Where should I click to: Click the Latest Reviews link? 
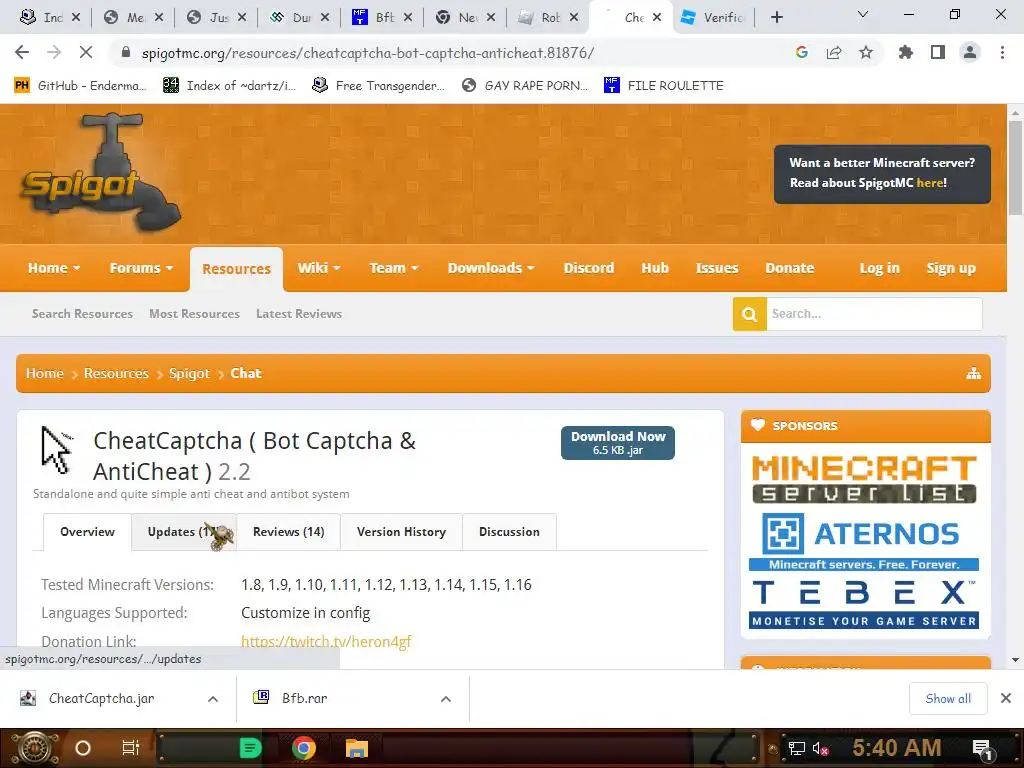[299, 313]
